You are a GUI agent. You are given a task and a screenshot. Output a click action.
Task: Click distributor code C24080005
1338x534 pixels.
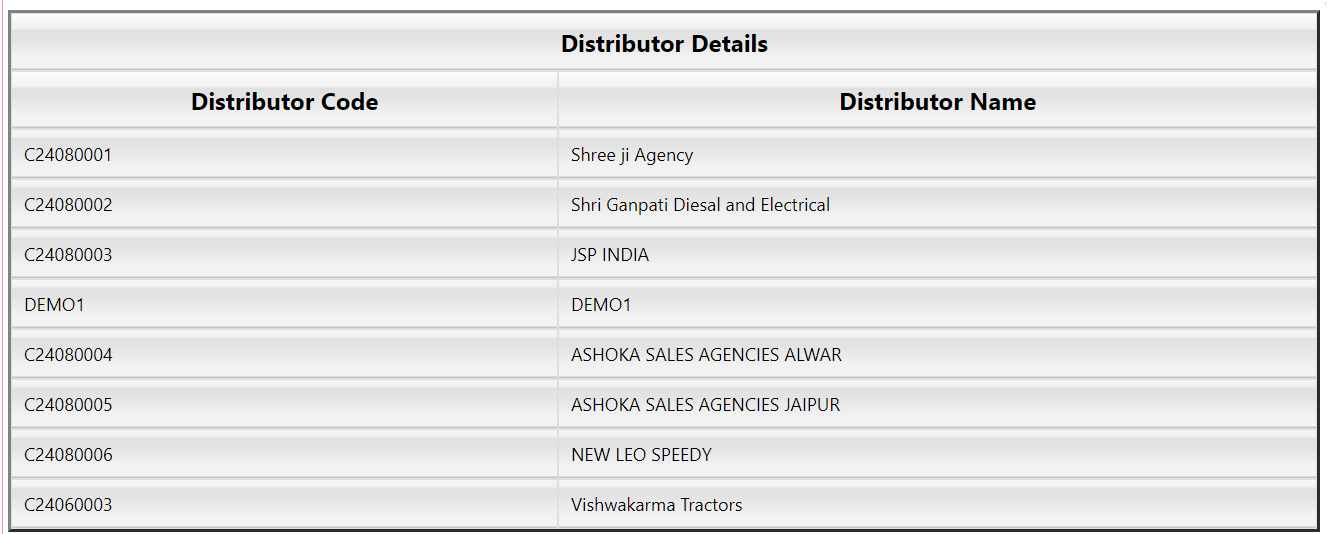coord(68,405)
